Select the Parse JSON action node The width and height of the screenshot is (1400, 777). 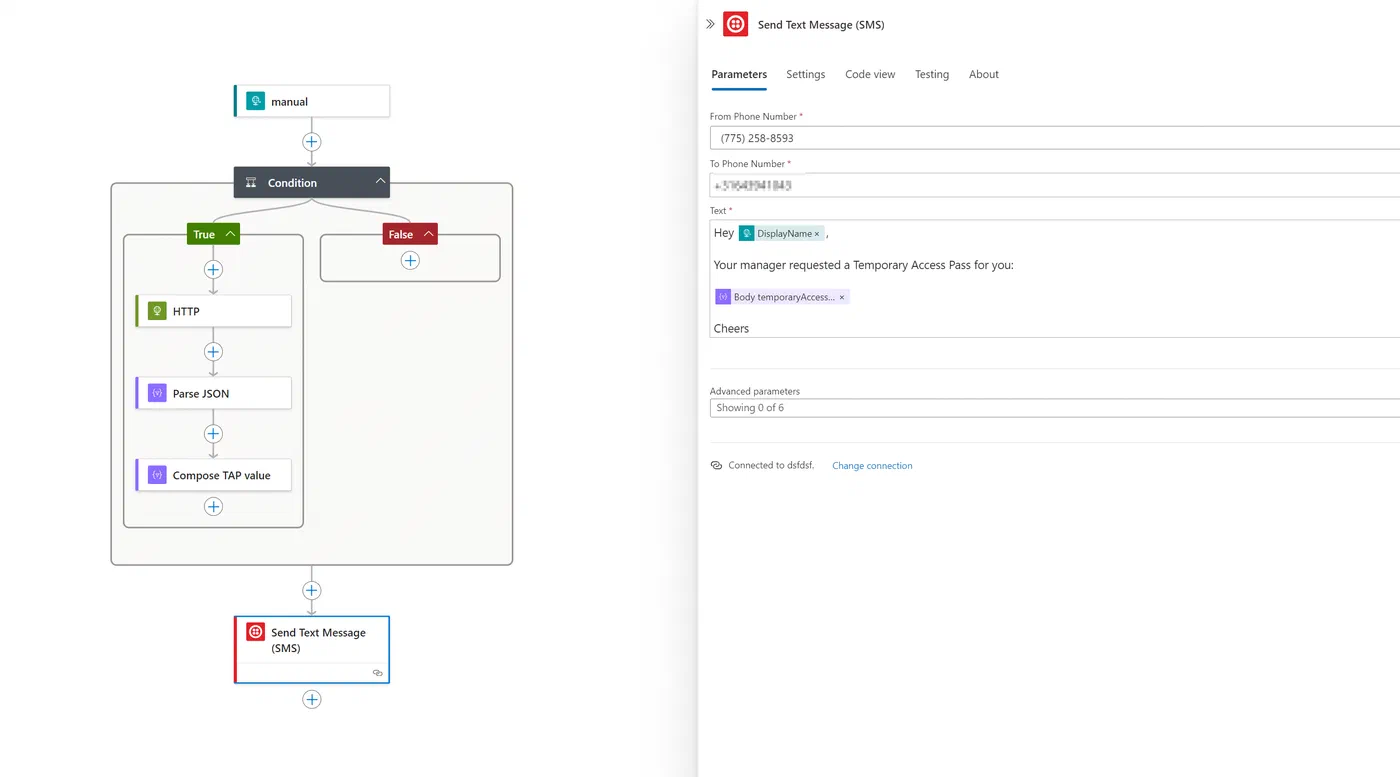tap(213, 393)
